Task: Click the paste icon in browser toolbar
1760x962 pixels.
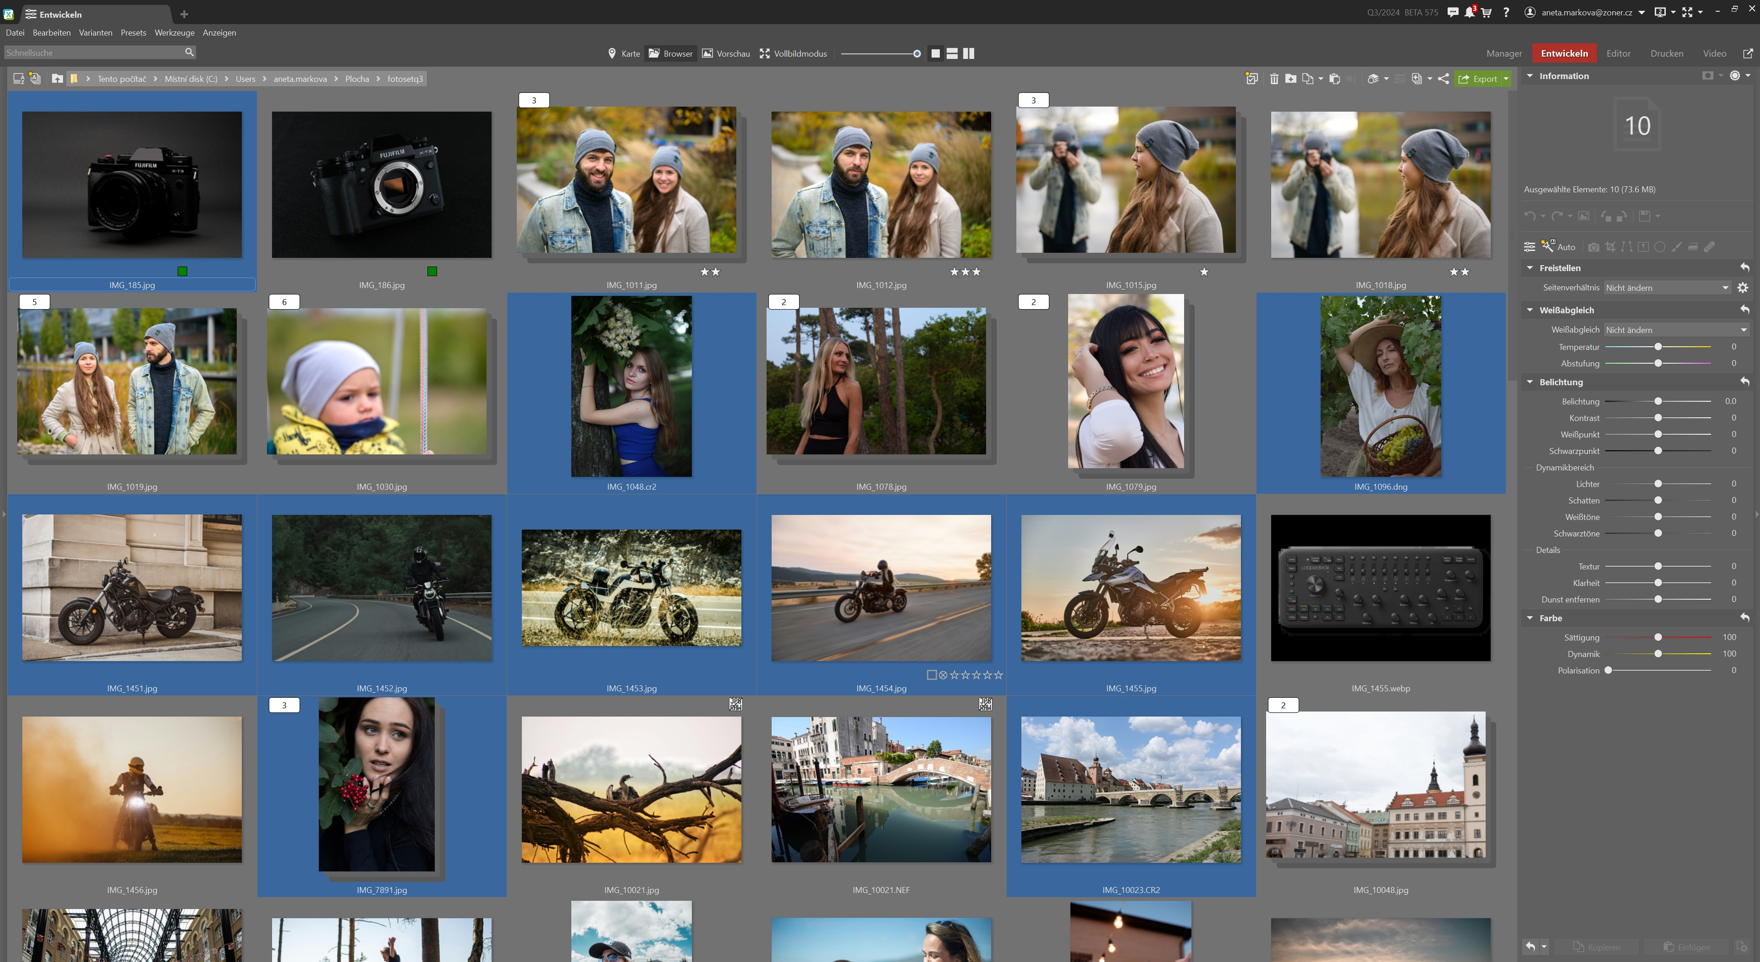Action: point(1334,79)
